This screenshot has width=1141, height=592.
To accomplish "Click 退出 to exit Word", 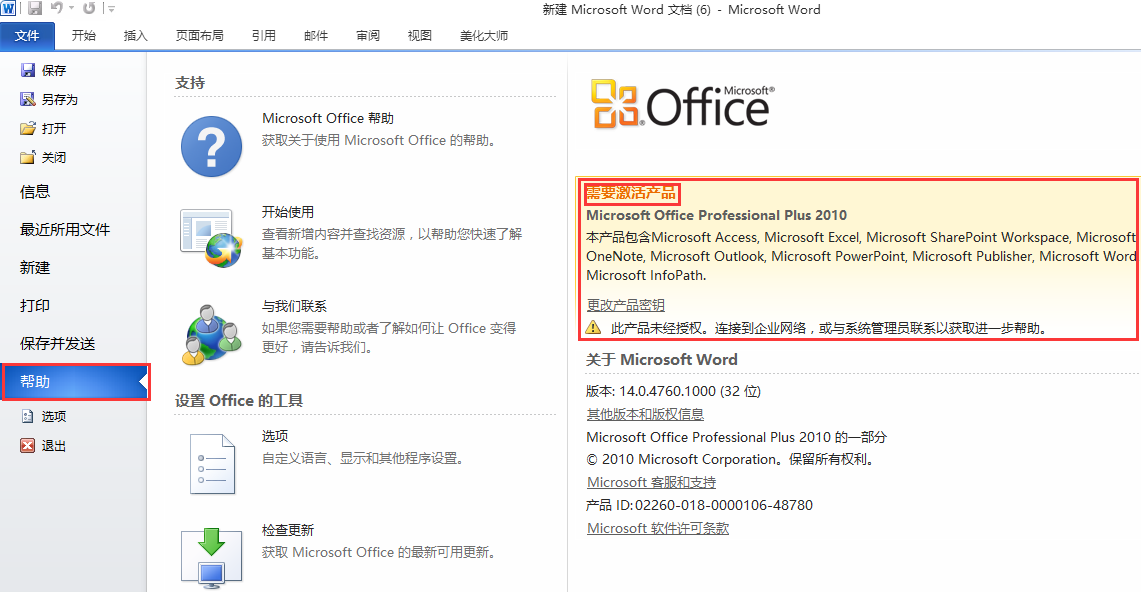I will tap(53, 446).
